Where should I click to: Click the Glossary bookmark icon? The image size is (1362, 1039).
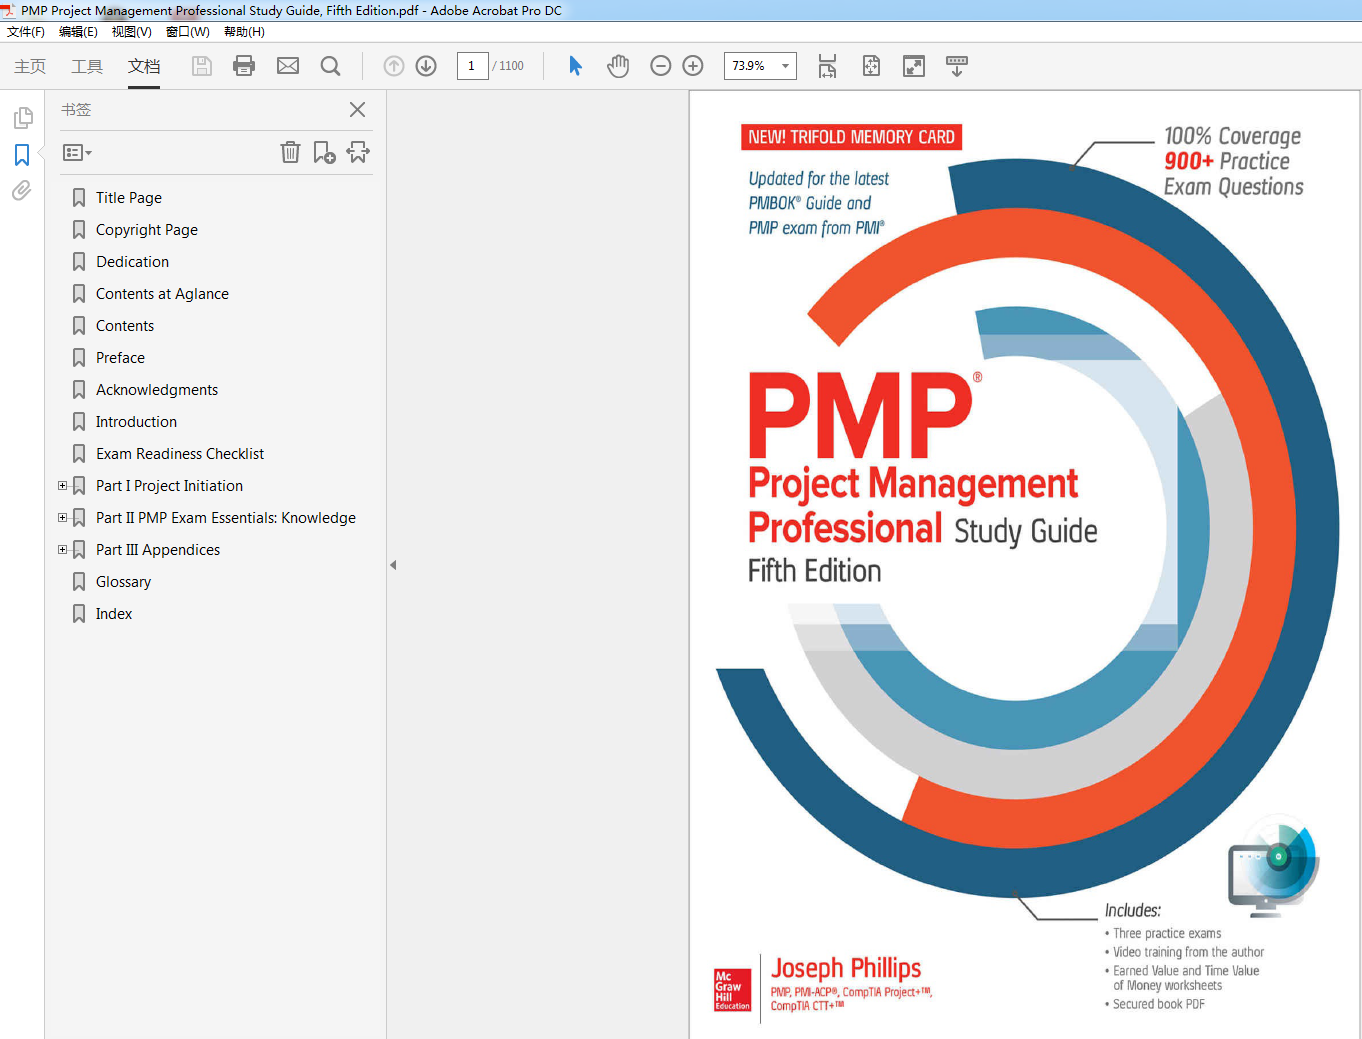pos(79,582)
